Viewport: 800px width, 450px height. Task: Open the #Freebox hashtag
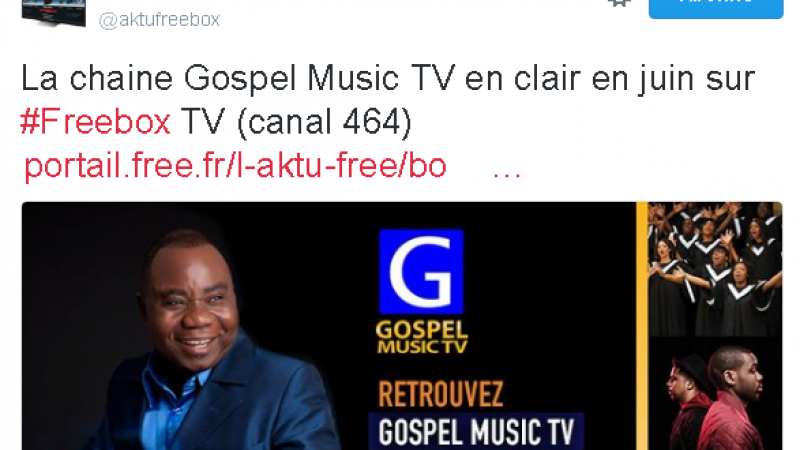pos(95,122)
